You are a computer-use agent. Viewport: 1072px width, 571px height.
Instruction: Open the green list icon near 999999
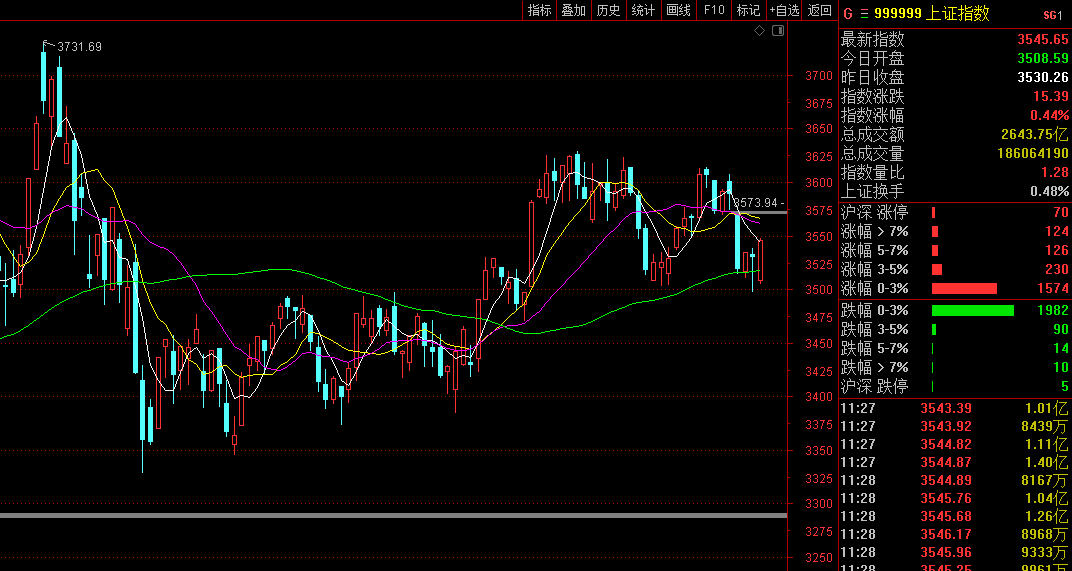(864, 13)
